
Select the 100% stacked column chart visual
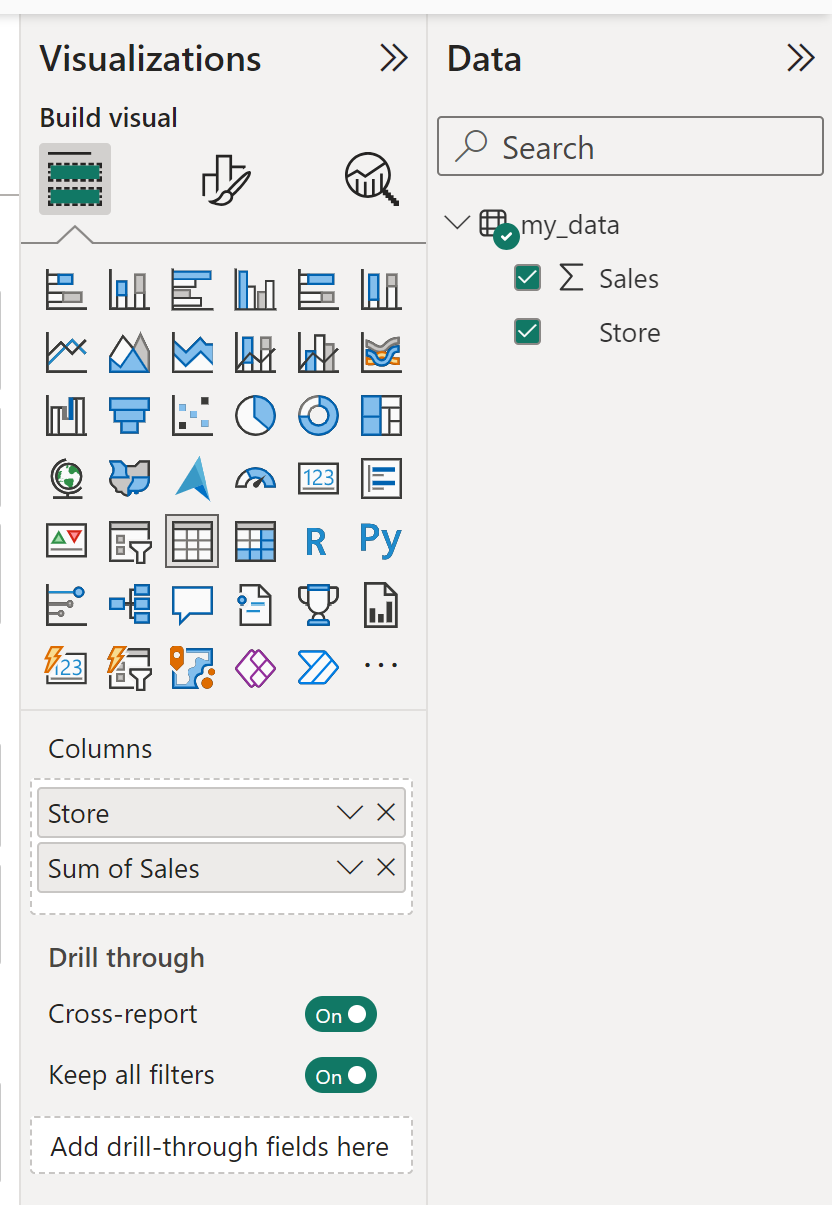[381, 290]
